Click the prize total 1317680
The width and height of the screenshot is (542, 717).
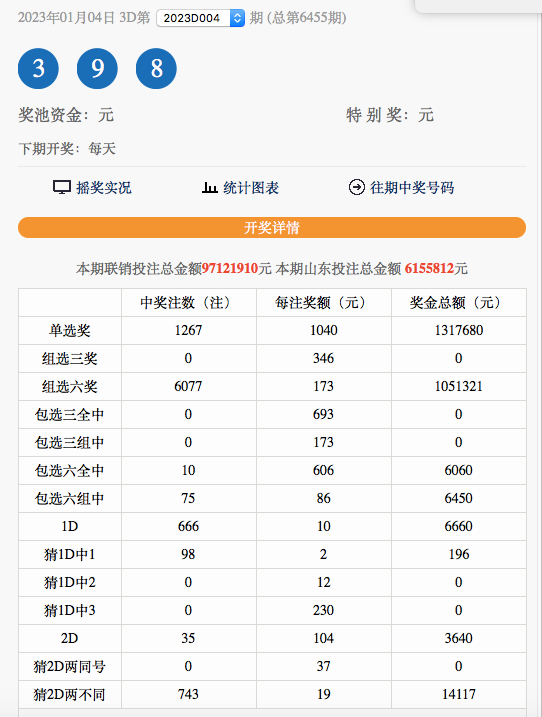pos(459,330)
